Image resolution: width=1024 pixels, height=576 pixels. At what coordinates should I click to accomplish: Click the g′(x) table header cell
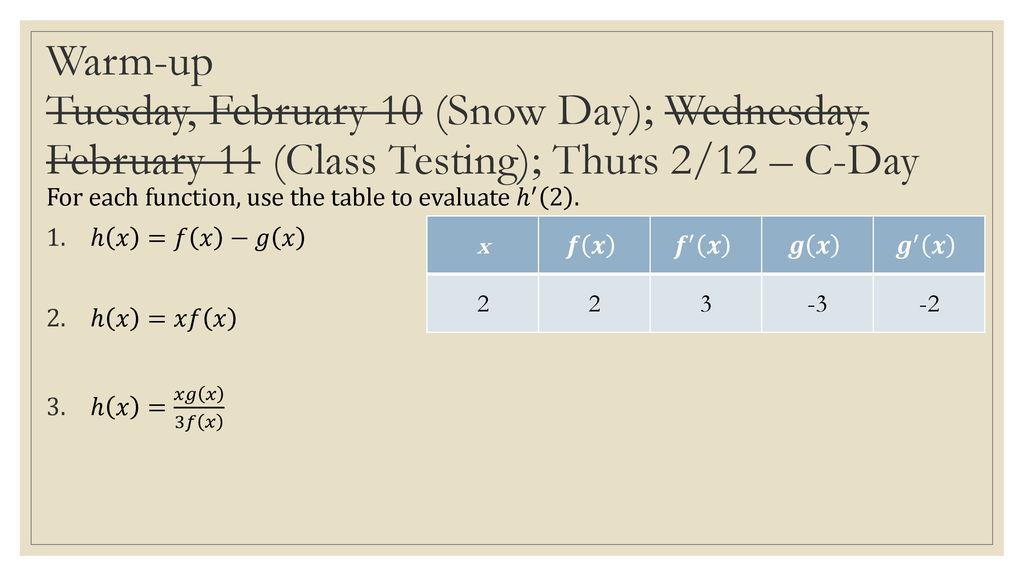[x=929, y=245]
